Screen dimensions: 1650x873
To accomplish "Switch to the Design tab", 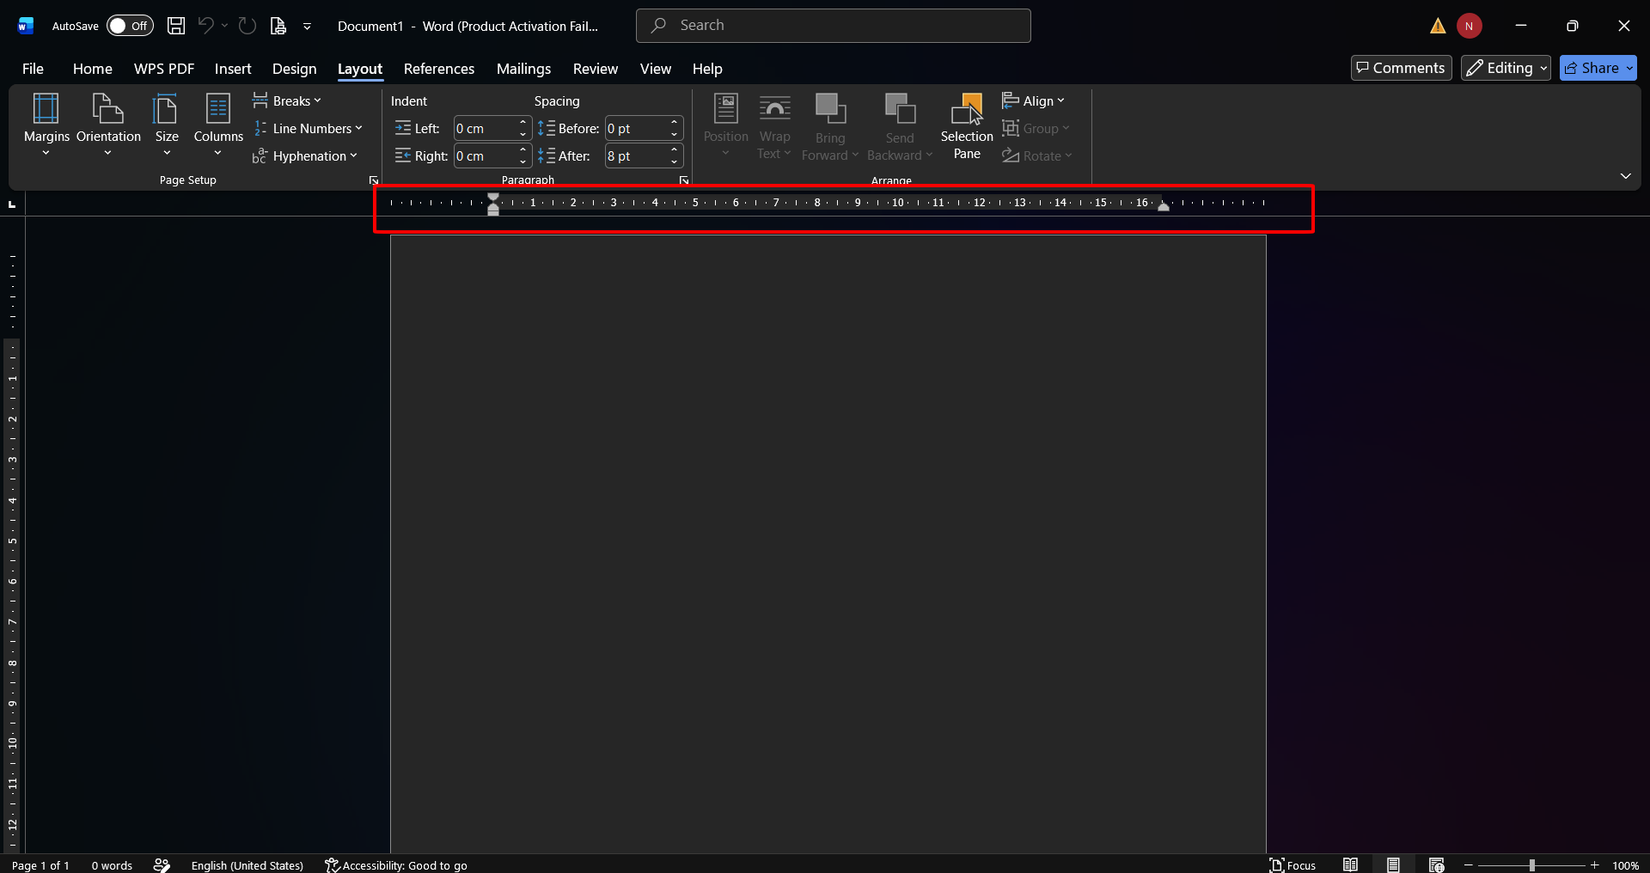I will (294, 69).
